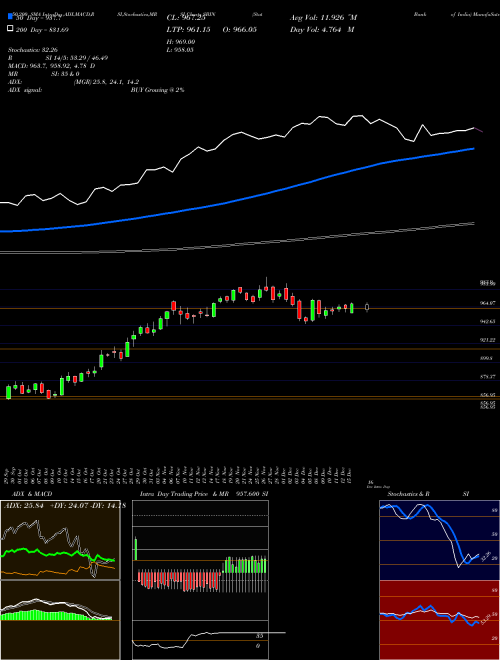Click the 'ADX: 25.84' reading in ADX panel

(24, 506)
